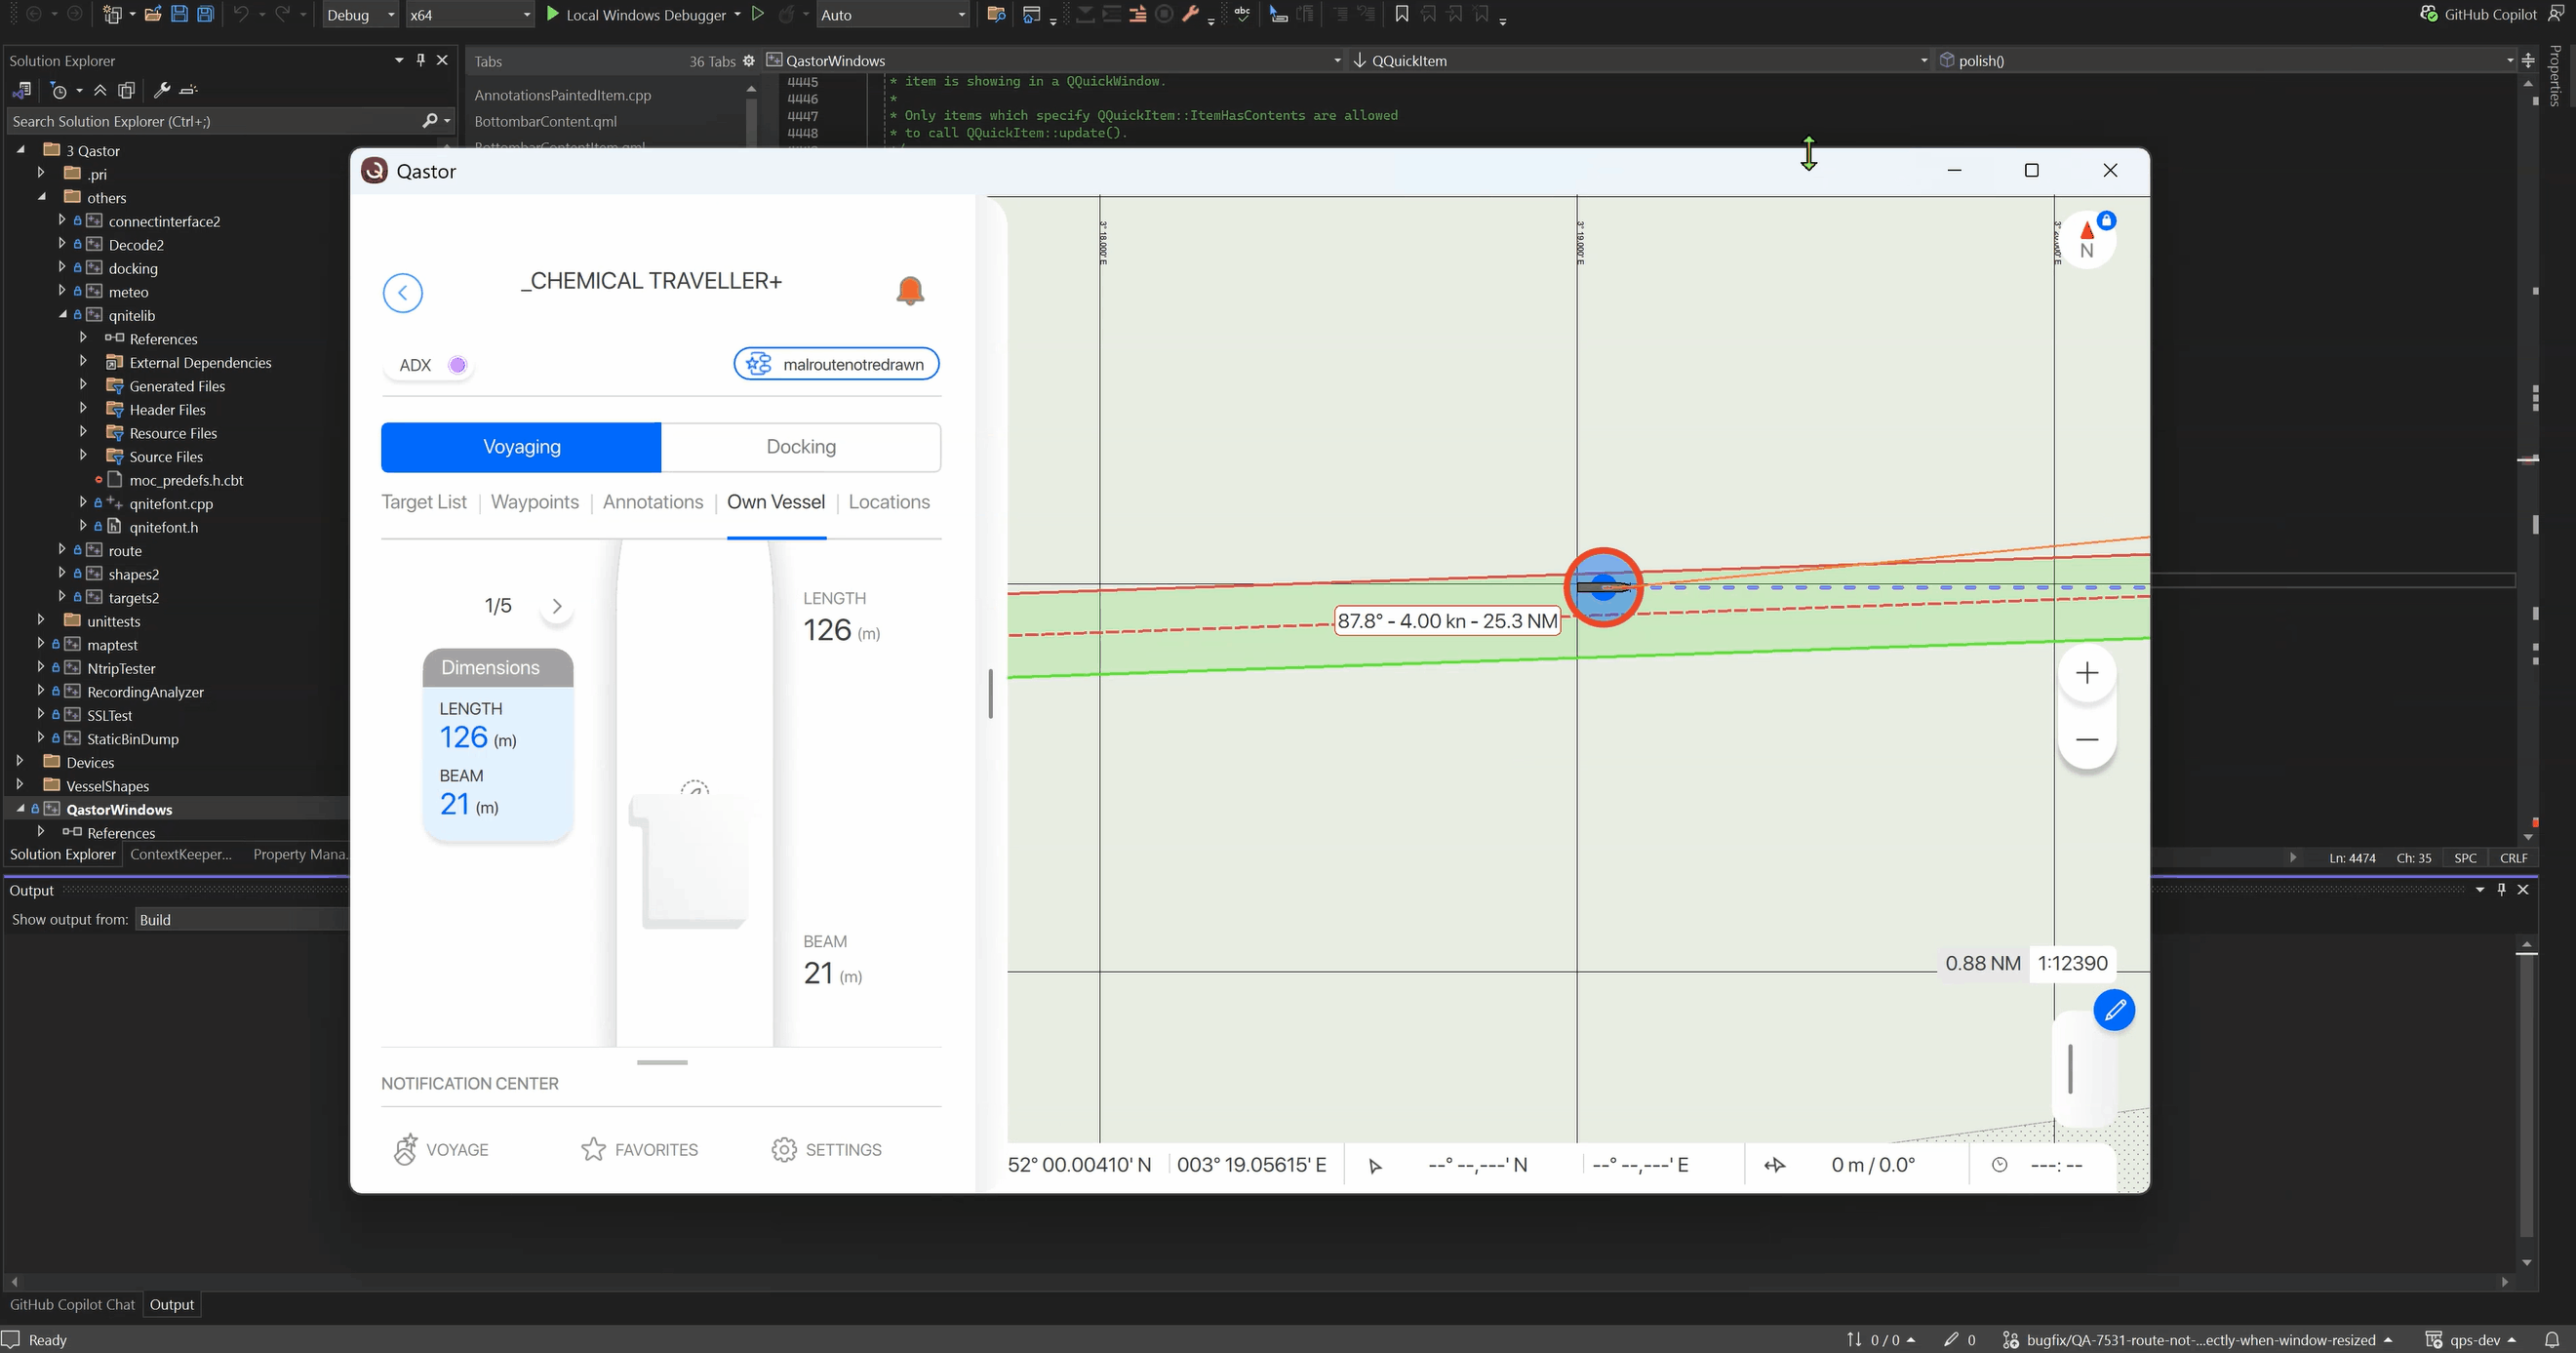
Task: Switch to Voyaging mode
Action: (x=521, y=447)
